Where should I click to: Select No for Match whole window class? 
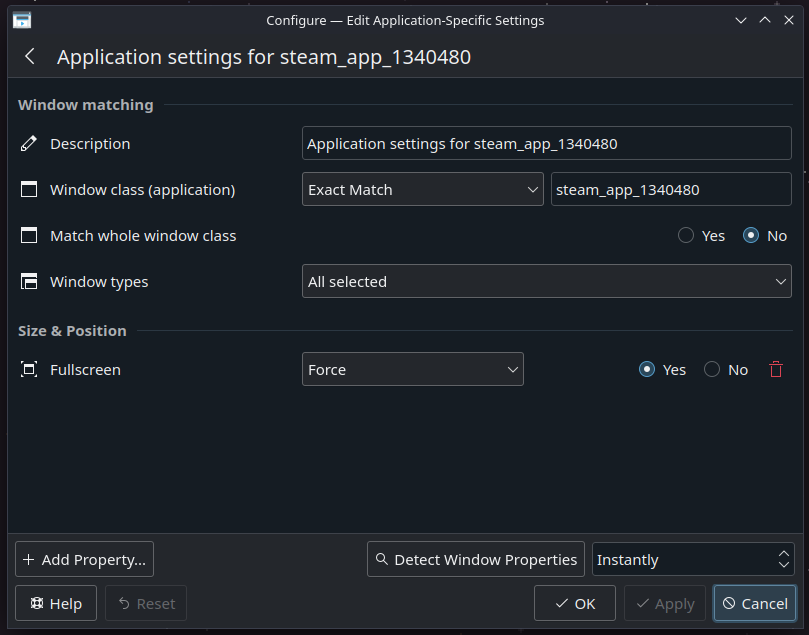[x=752, y=236]
